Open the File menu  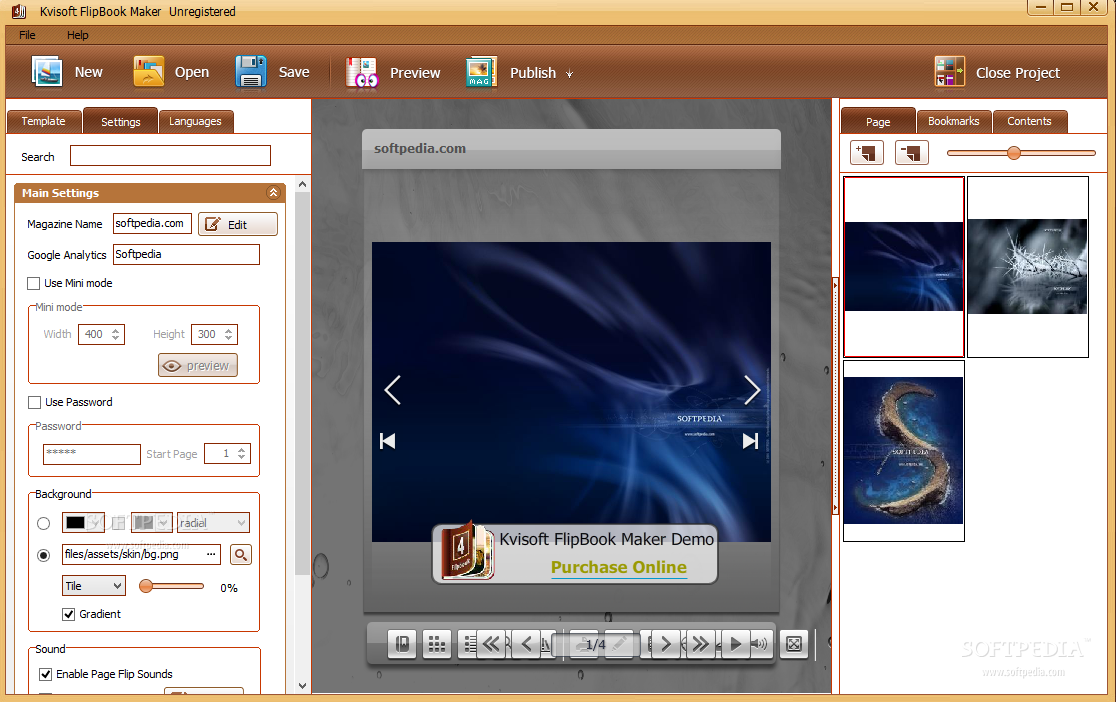pos(27,35)
